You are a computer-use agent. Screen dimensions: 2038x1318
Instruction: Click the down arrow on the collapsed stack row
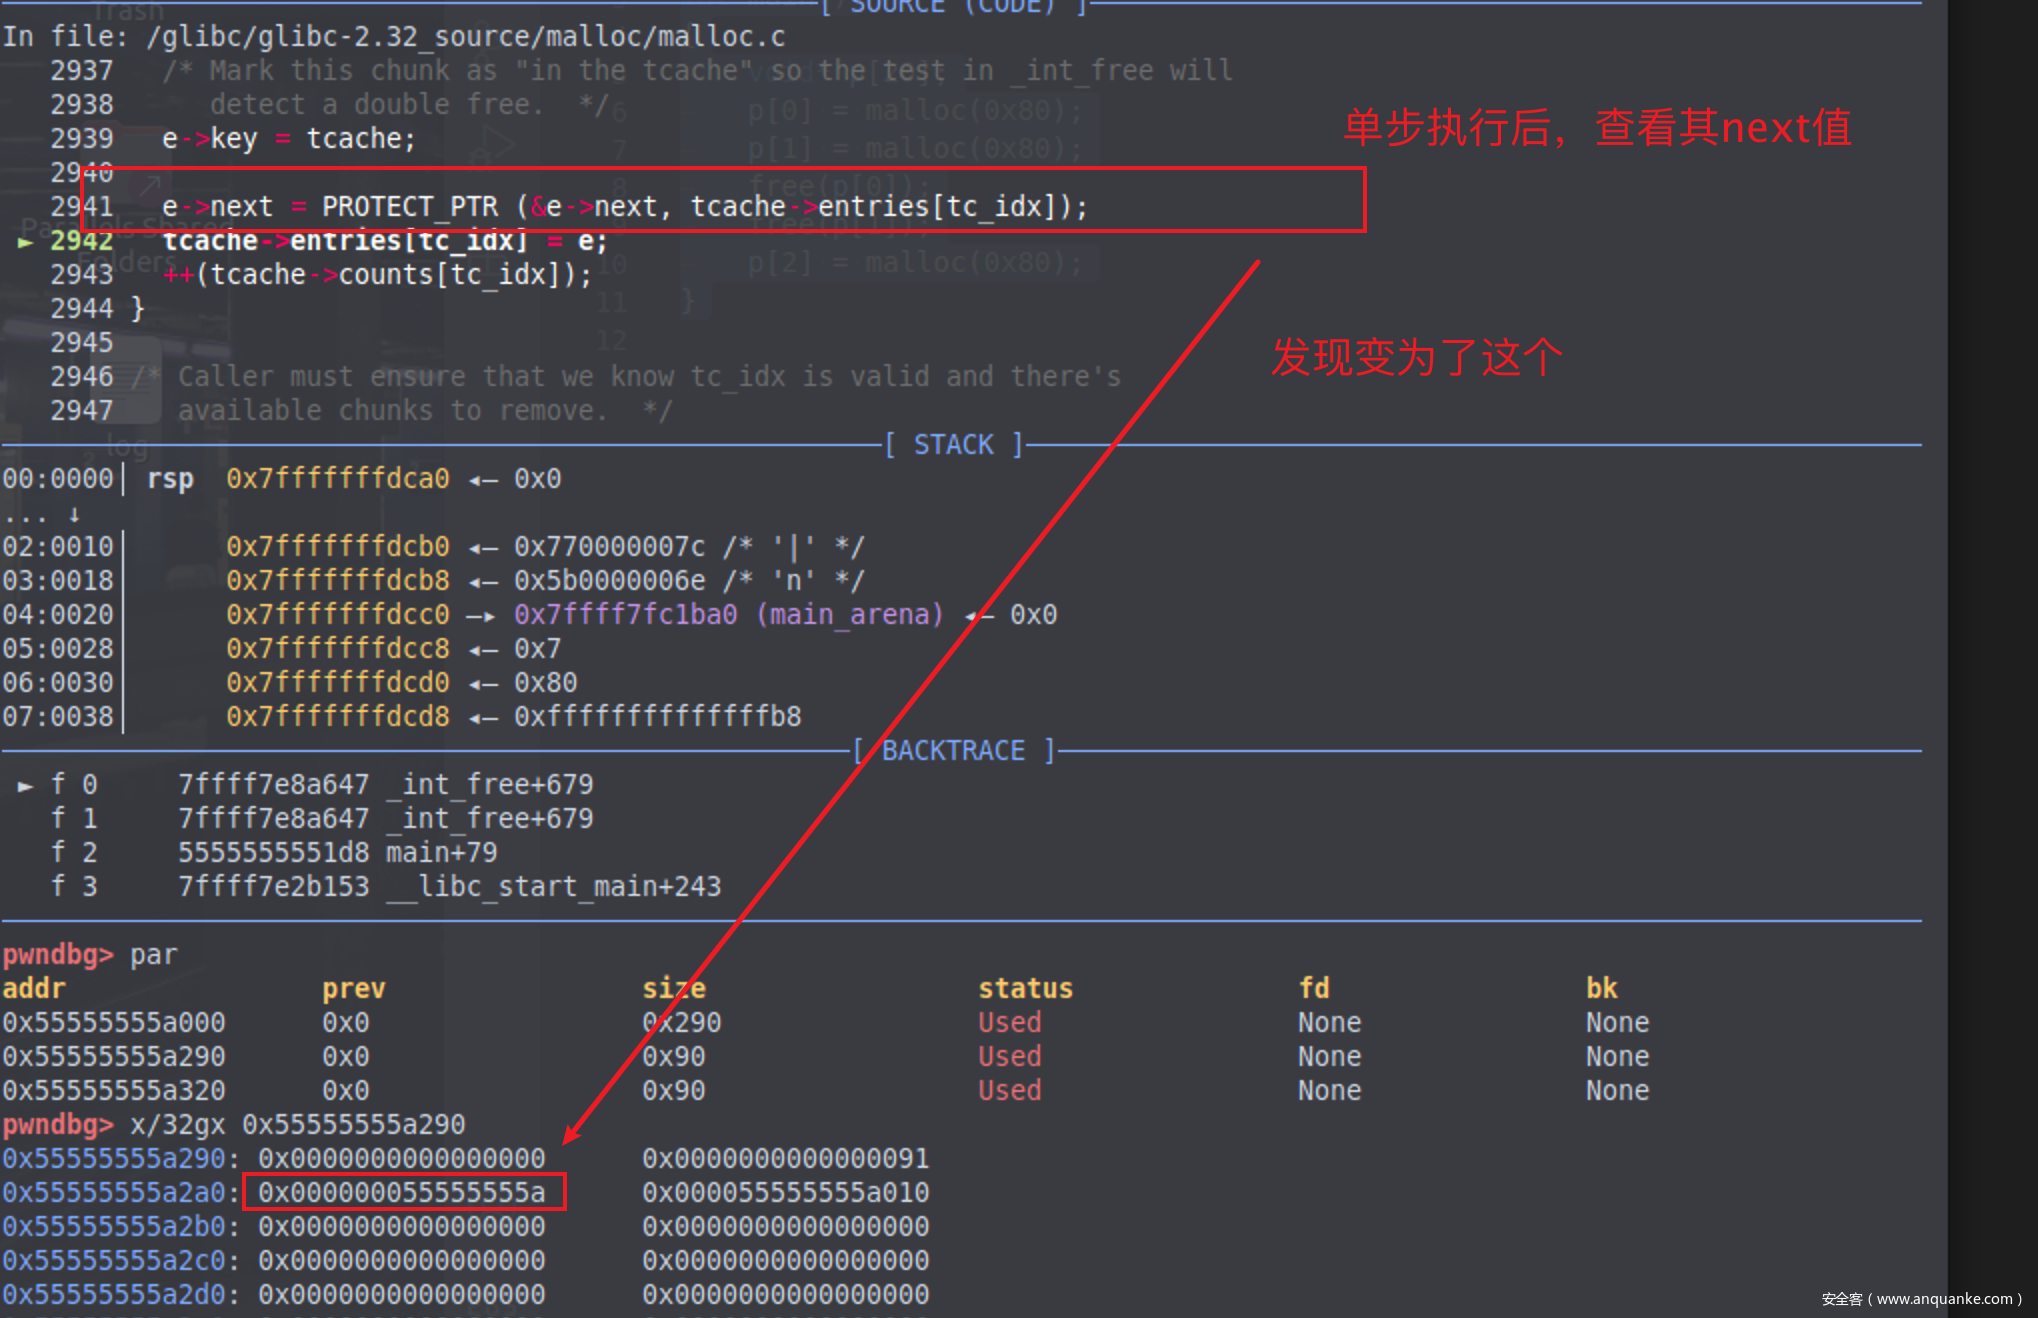74,515
